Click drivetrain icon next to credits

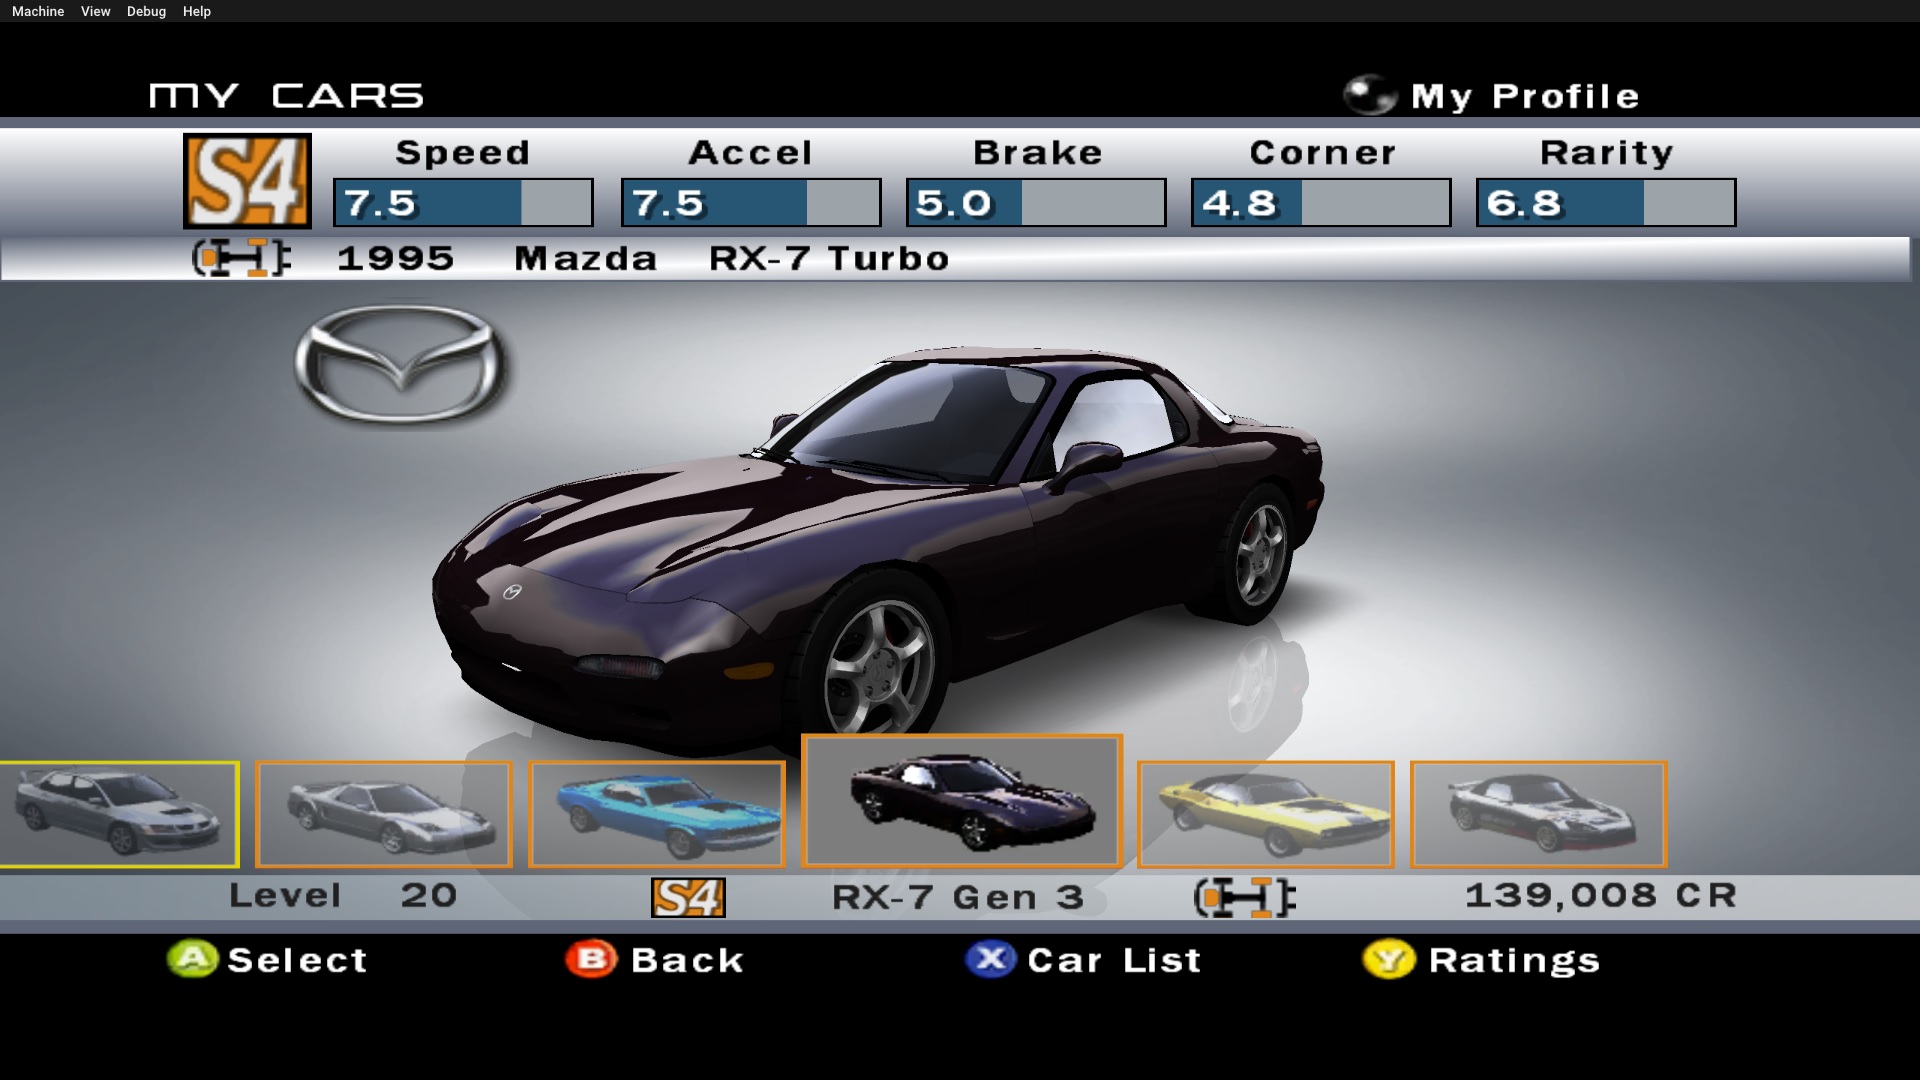click(1245, 897)
